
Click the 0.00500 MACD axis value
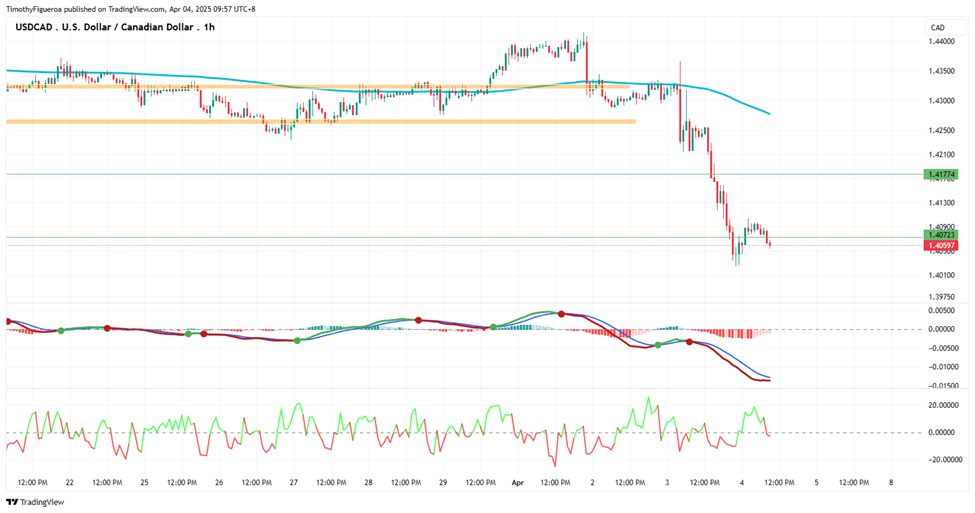[x=941, y=310]
